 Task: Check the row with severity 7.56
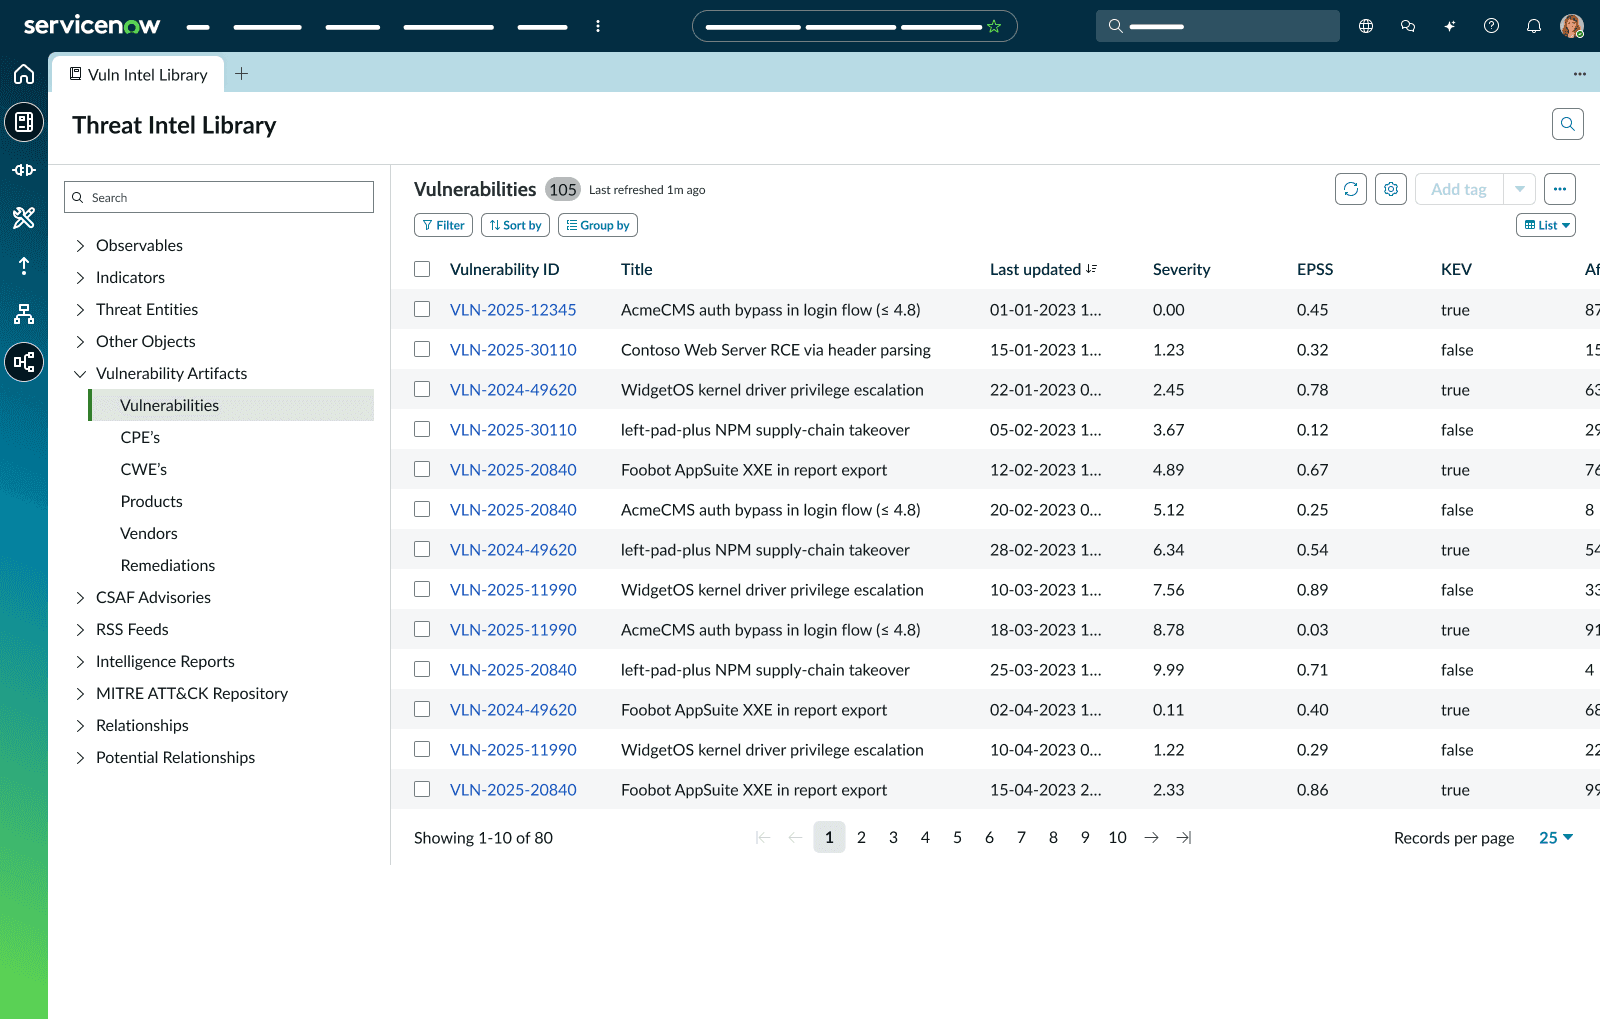(x=422, y=589)
